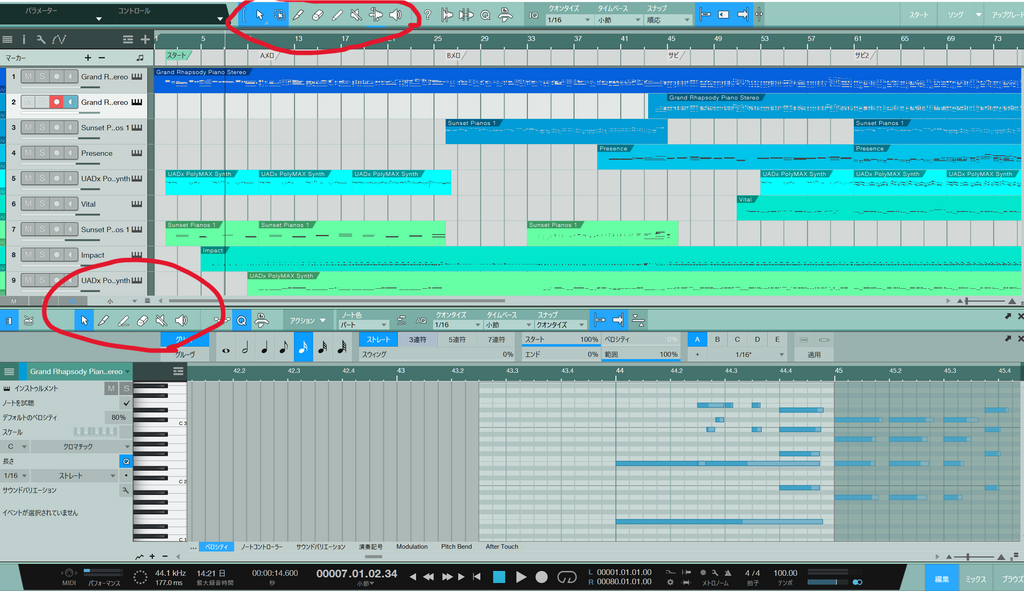Solo track 3 Sunset P..os 1

pyautogui.click(x=42, y=127)
